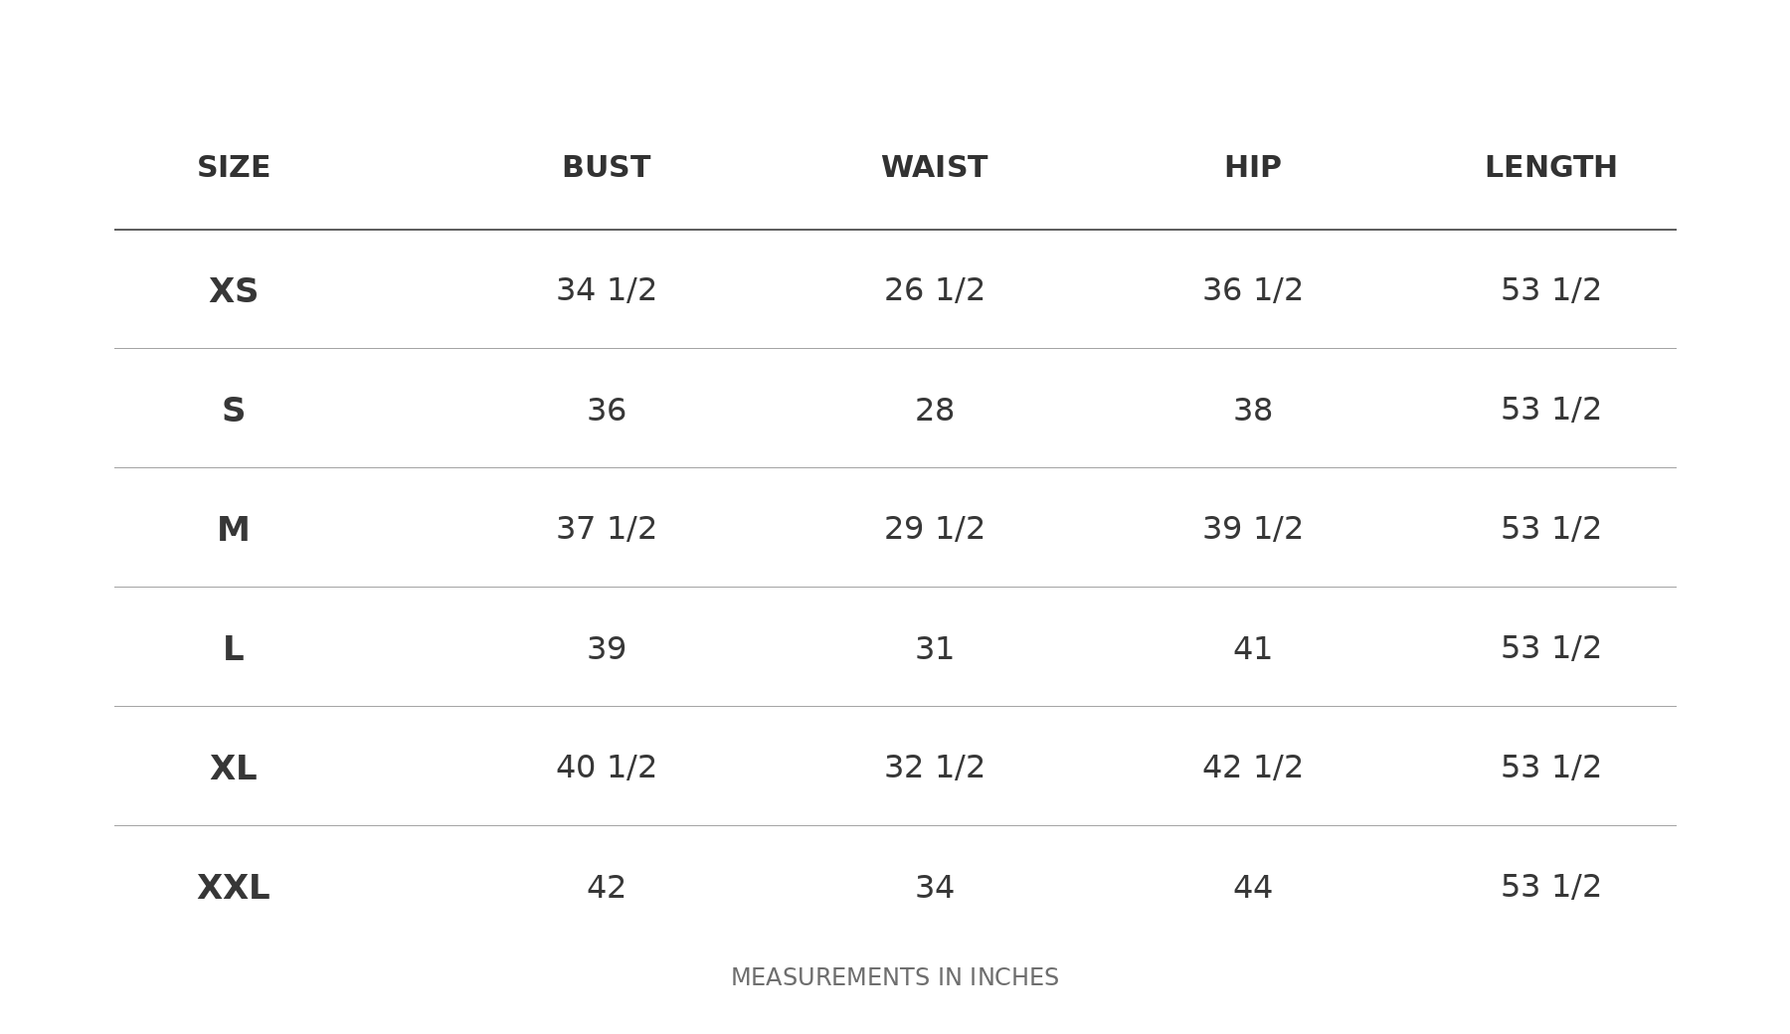Select the S size row label
Image resolution: width=1790 pixels, height=1034 pixels.
tap(233, 410)
